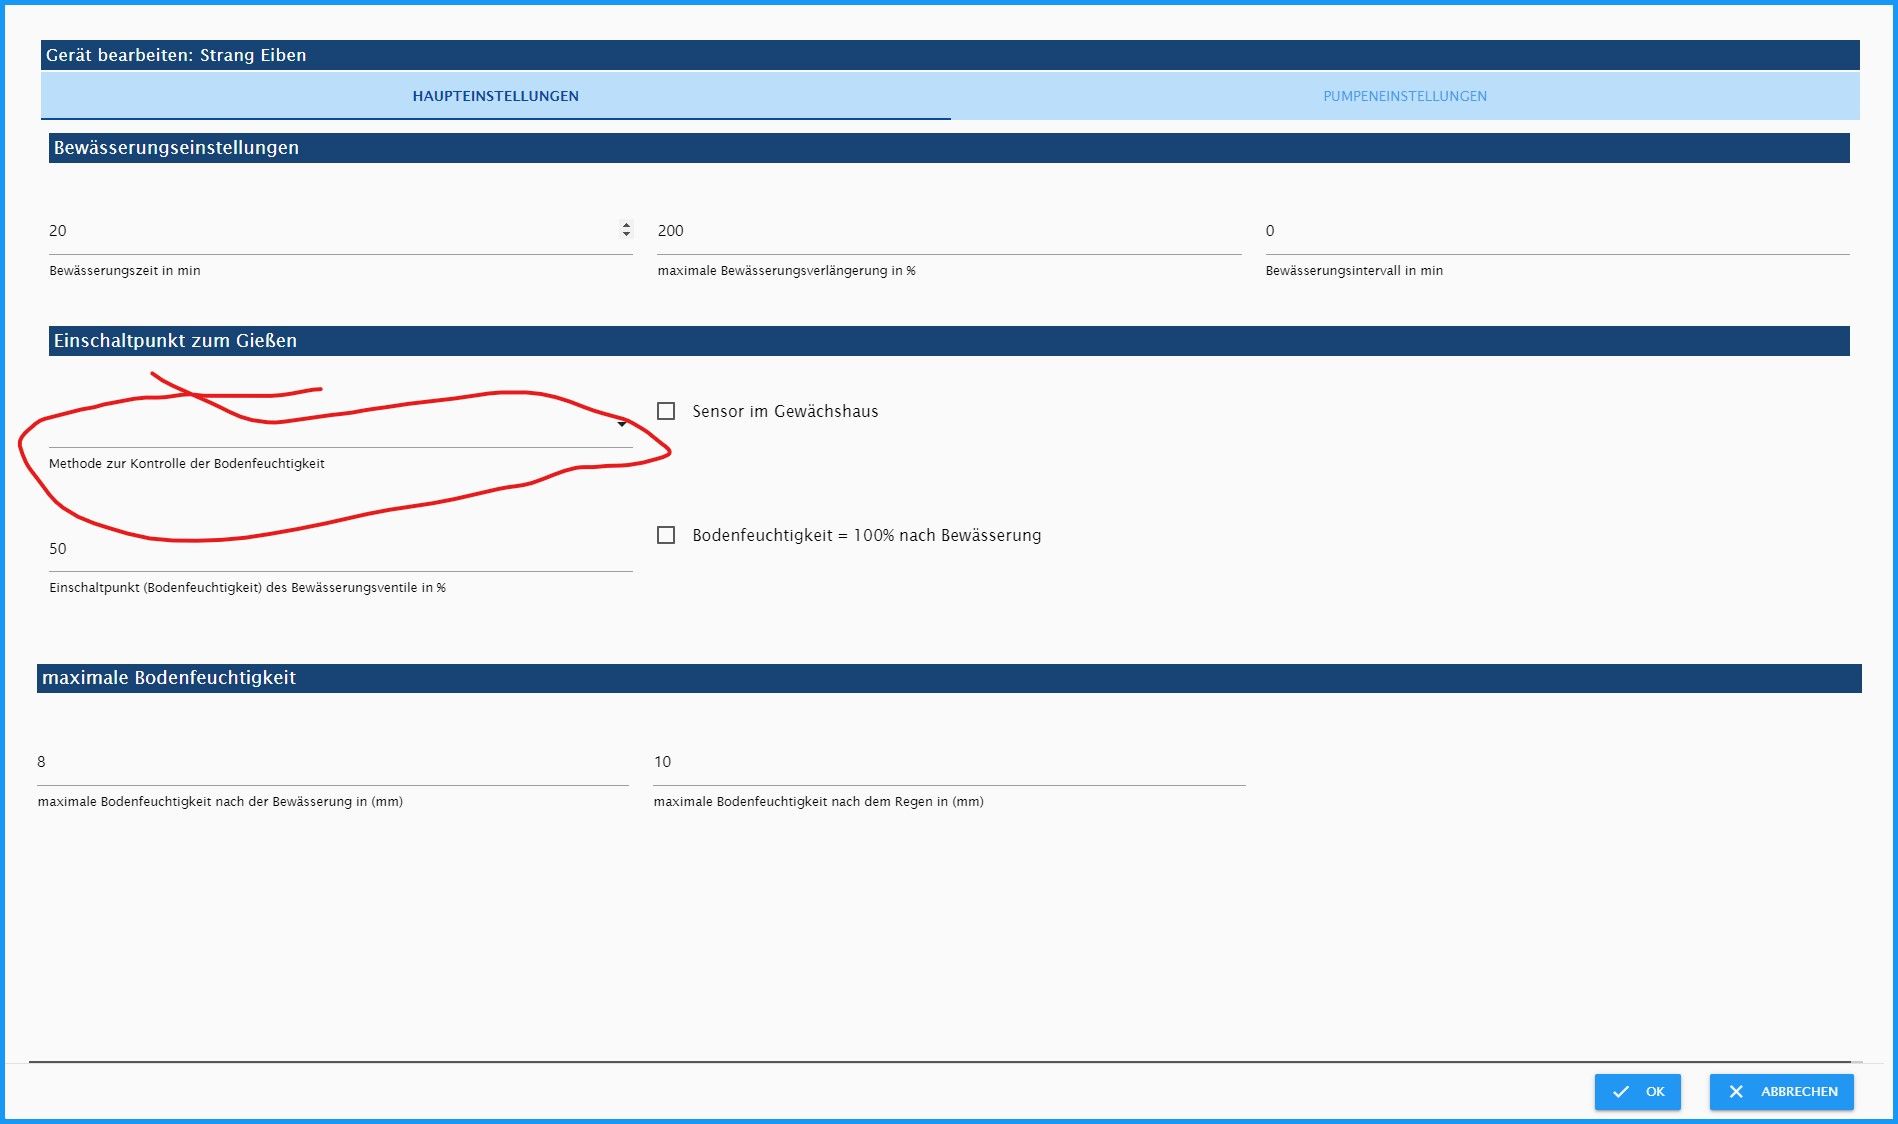Click the Einschaltpunkt zum Gießen section header
Screen dimensions: 1898x1124
(x=949, y=341)
